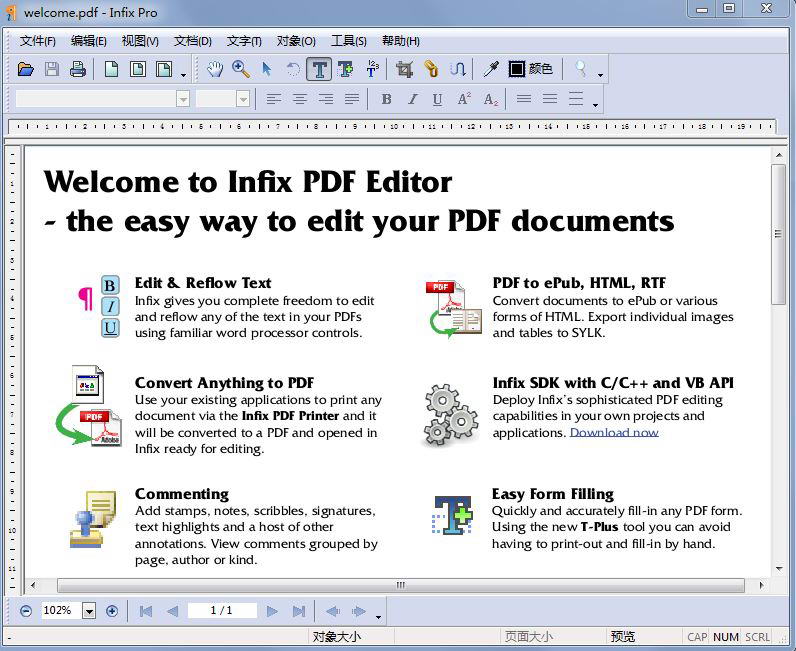Click the Download now link
Viewport: 796px width, 651px height.
coord(614,432)
